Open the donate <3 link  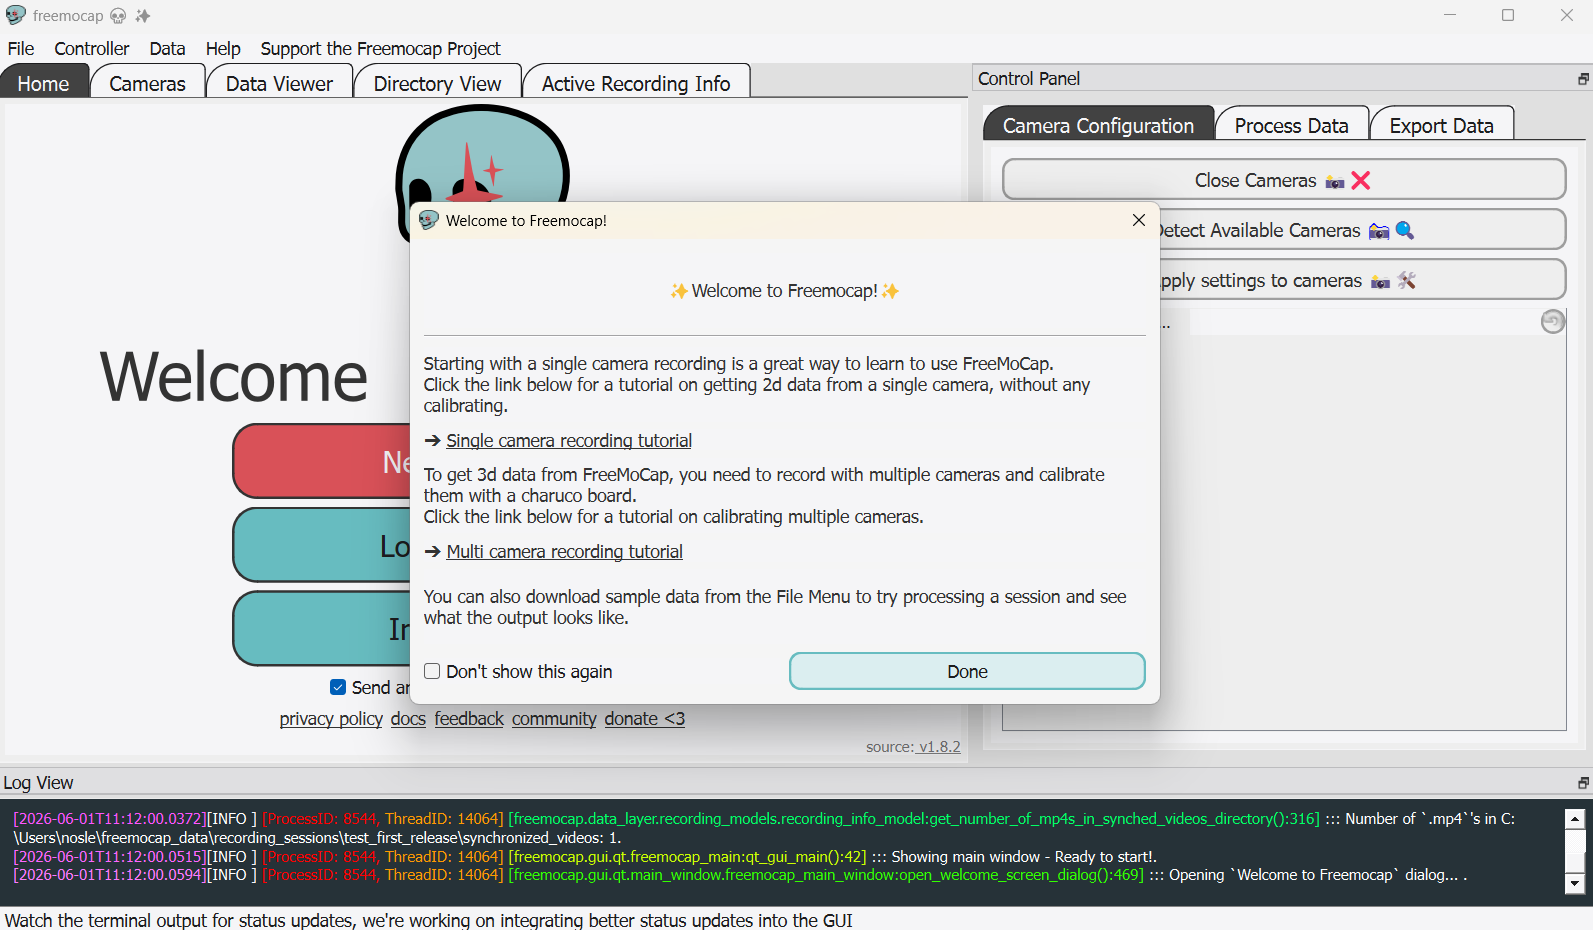click(x=644, y=718)
